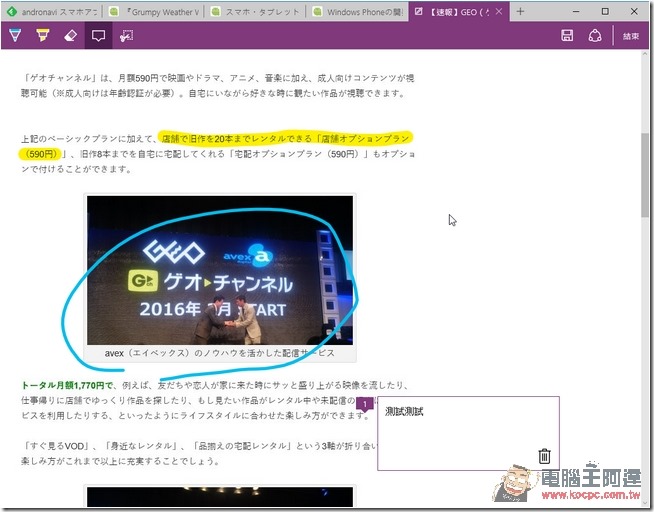This screenshot has width=654, height=512.
Task: Save the web note
Action: click(567, 36)
